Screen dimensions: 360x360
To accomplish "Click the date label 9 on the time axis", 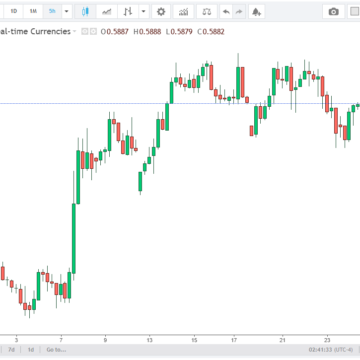I will [x=105, y=340].
